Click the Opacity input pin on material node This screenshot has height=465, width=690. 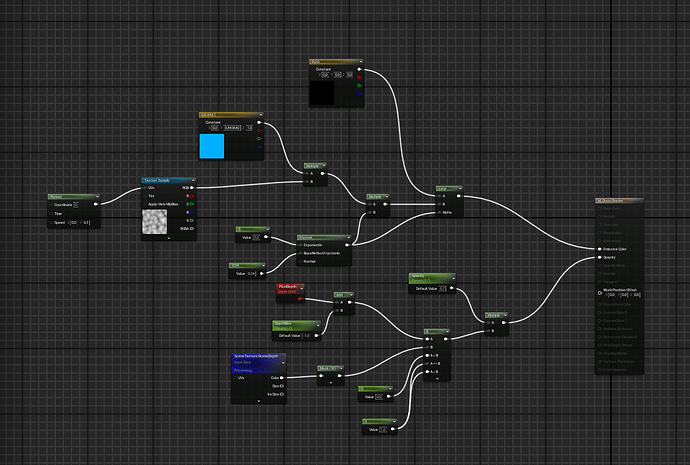click(599, 257)
